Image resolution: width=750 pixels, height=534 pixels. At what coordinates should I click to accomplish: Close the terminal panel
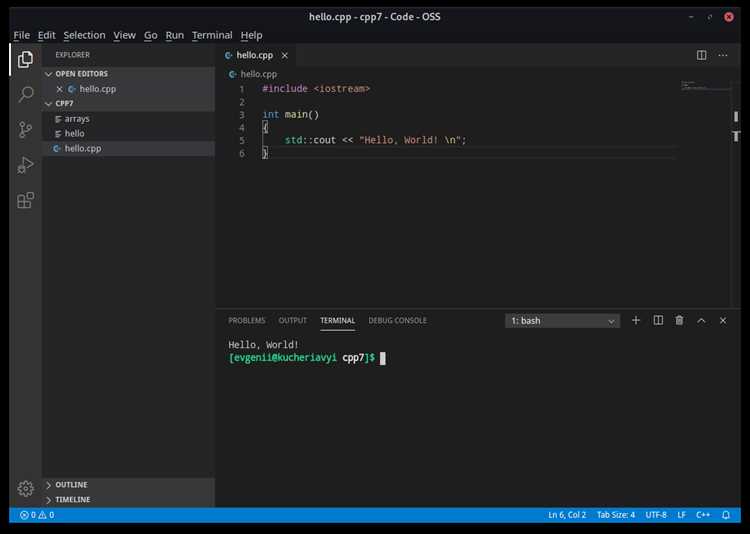(x=723, y=321)
